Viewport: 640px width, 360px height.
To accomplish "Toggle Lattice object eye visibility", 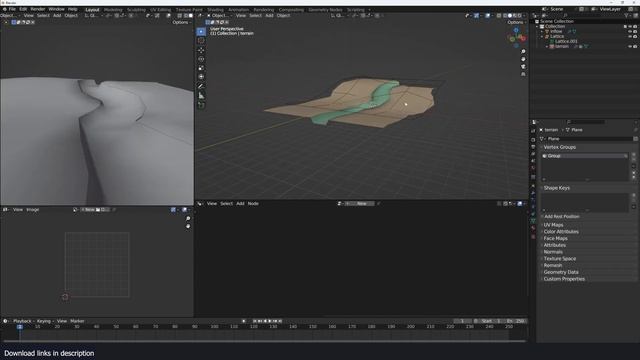I will coord(630,36).
